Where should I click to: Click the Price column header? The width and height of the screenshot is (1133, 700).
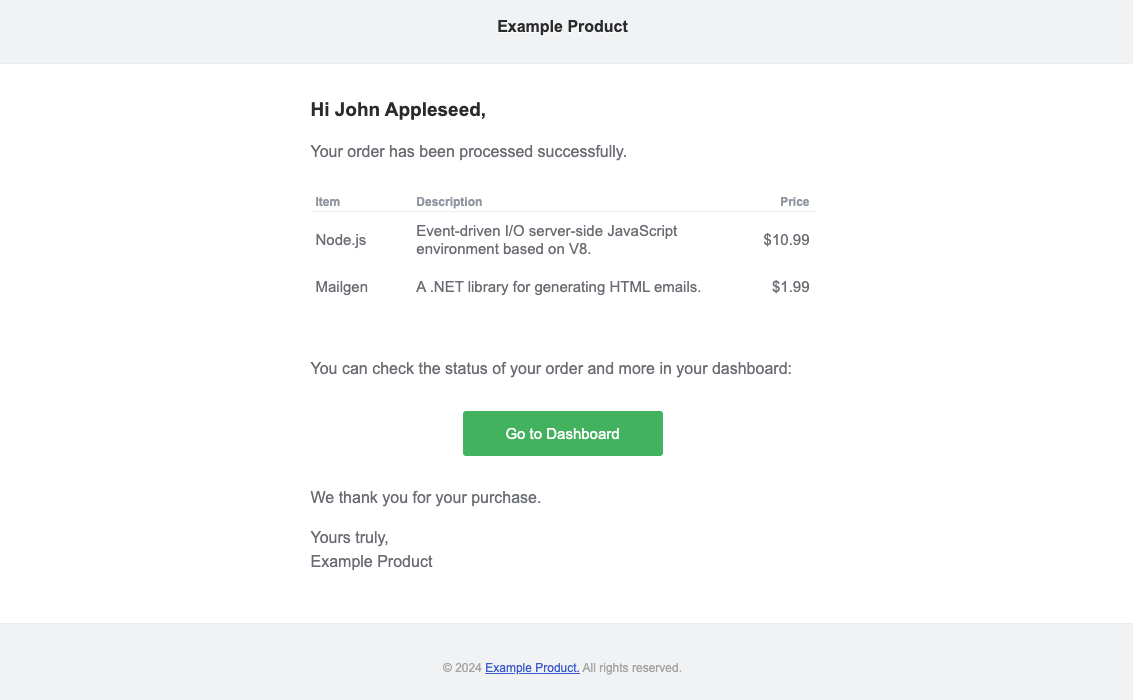pos(794,202)
